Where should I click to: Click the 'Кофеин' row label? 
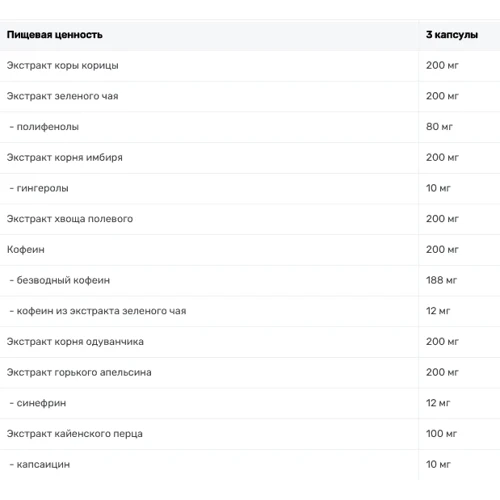click(x=26, y=250)
